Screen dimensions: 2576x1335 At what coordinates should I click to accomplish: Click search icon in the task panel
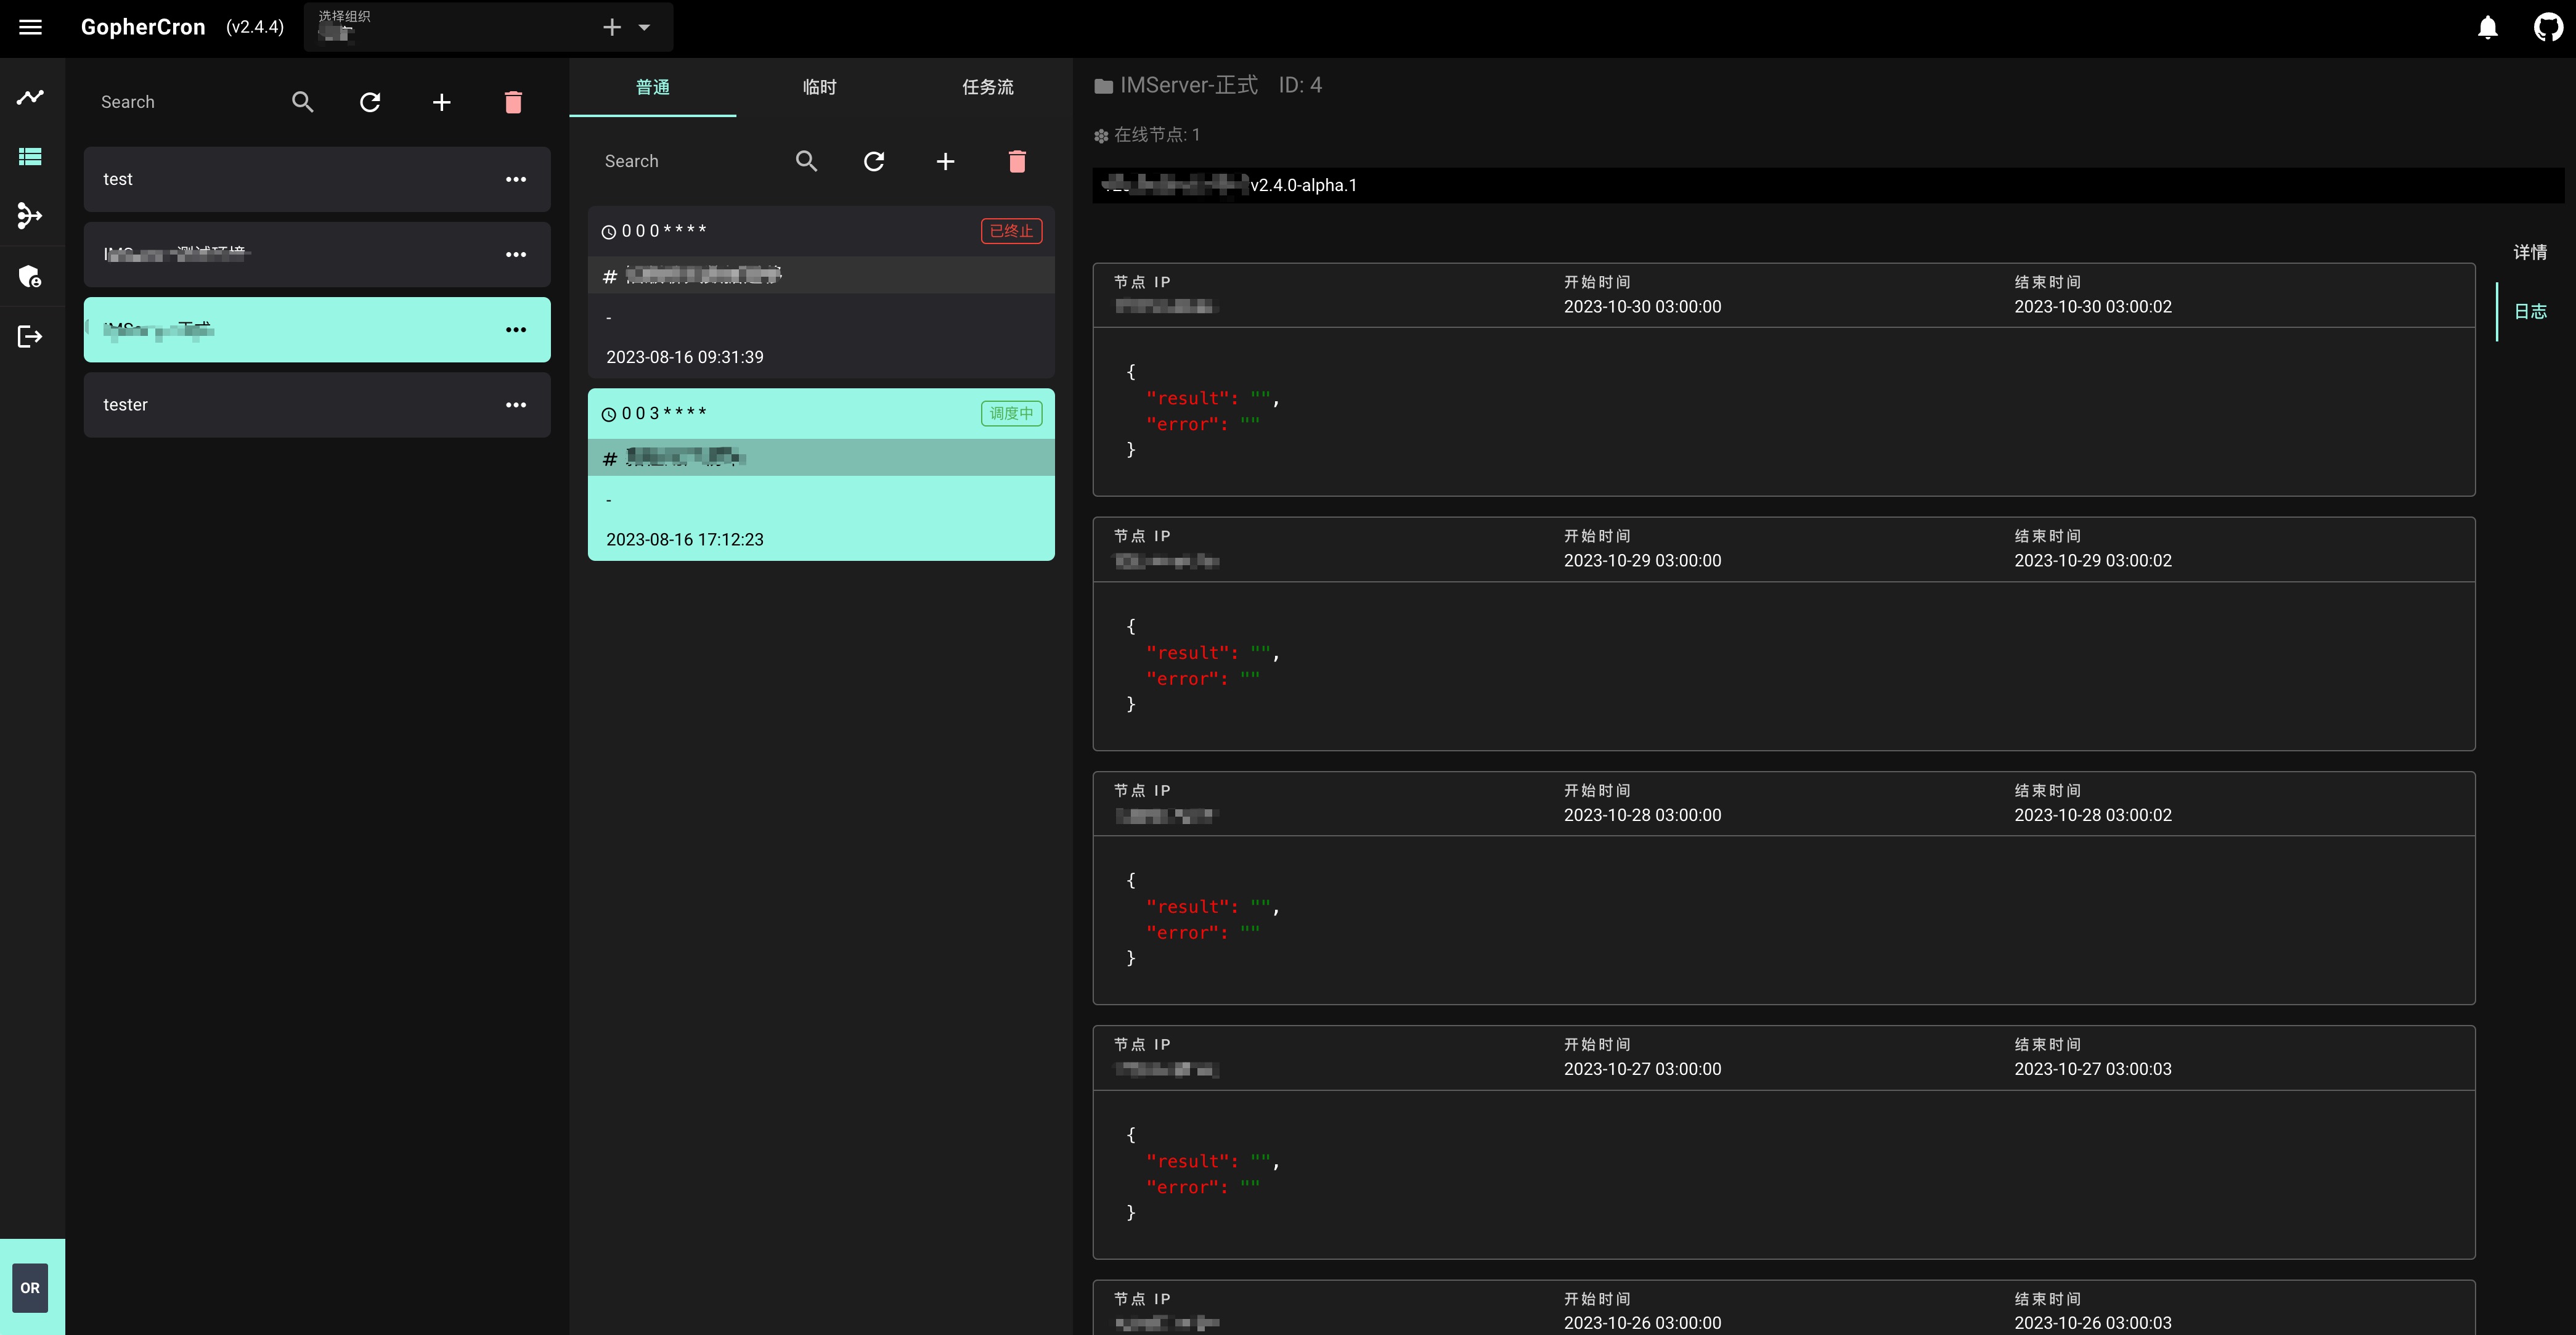806,161
